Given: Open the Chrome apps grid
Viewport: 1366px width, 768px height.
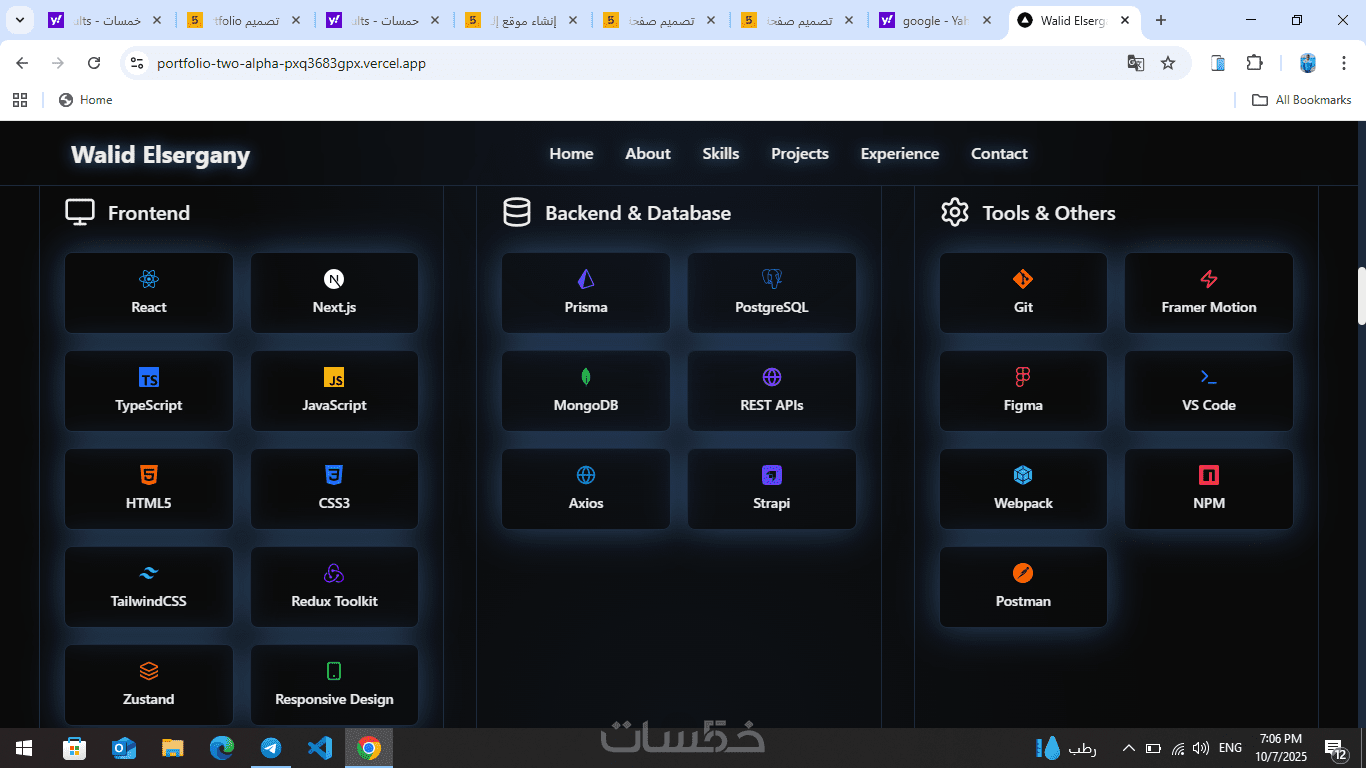Looking at the screenshot, I should pos(20,100).
